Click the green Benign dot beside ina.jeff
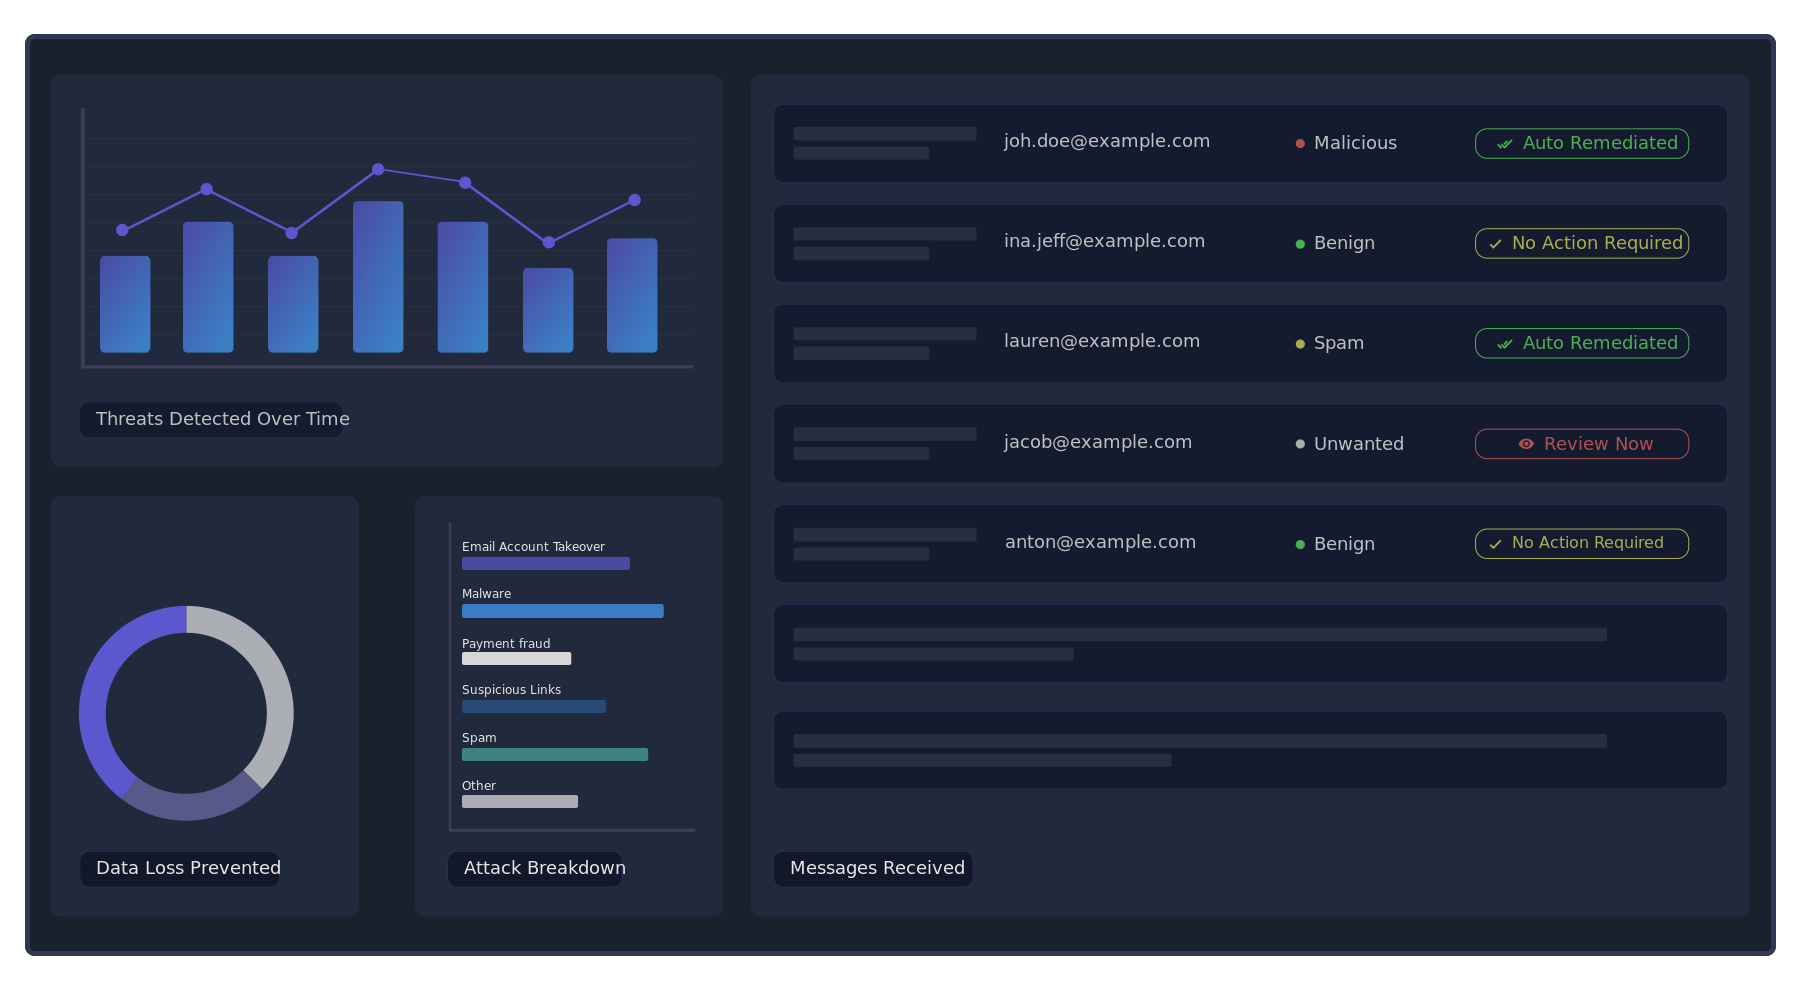Screen dimensions: 1800x990 1298,242
